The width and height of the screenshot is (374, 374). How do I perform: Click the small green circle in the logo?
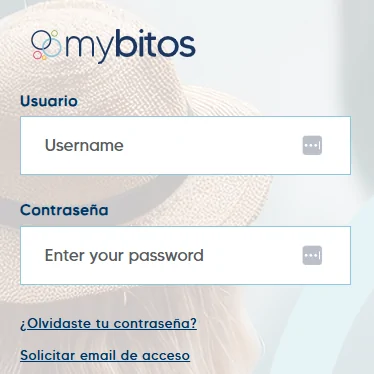(x=54, y=33)
